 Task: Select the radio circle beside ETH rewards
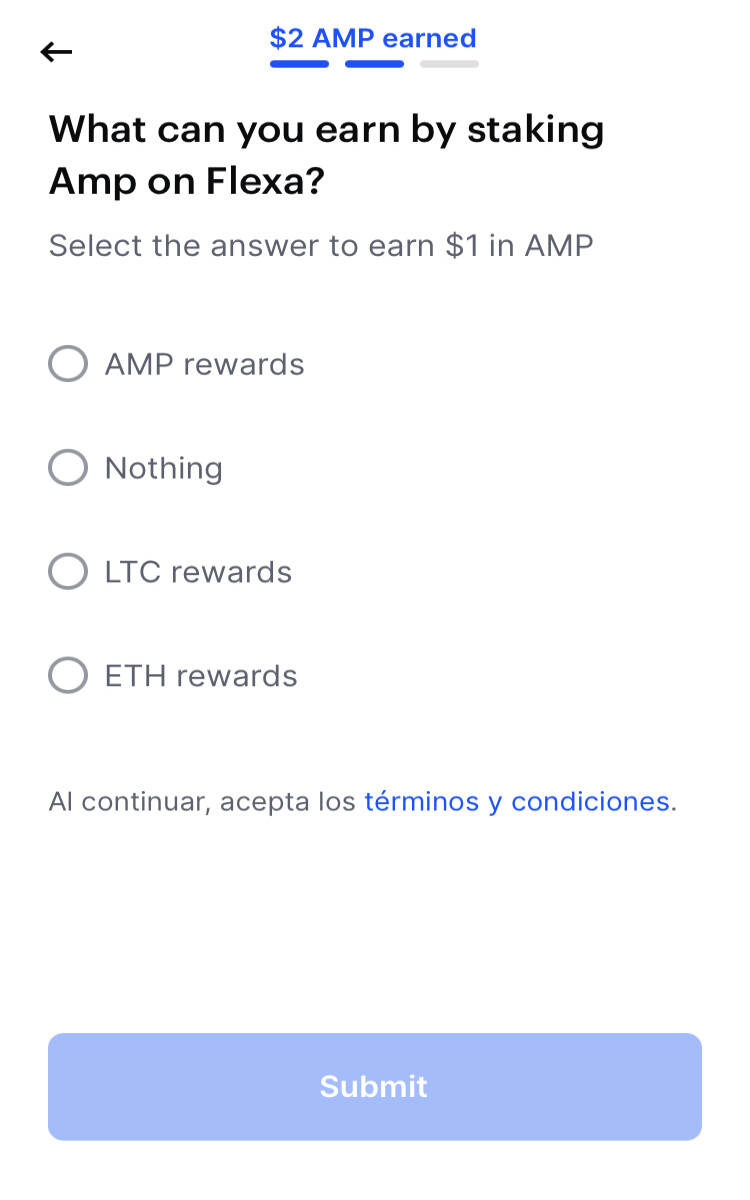click(68, 676)
